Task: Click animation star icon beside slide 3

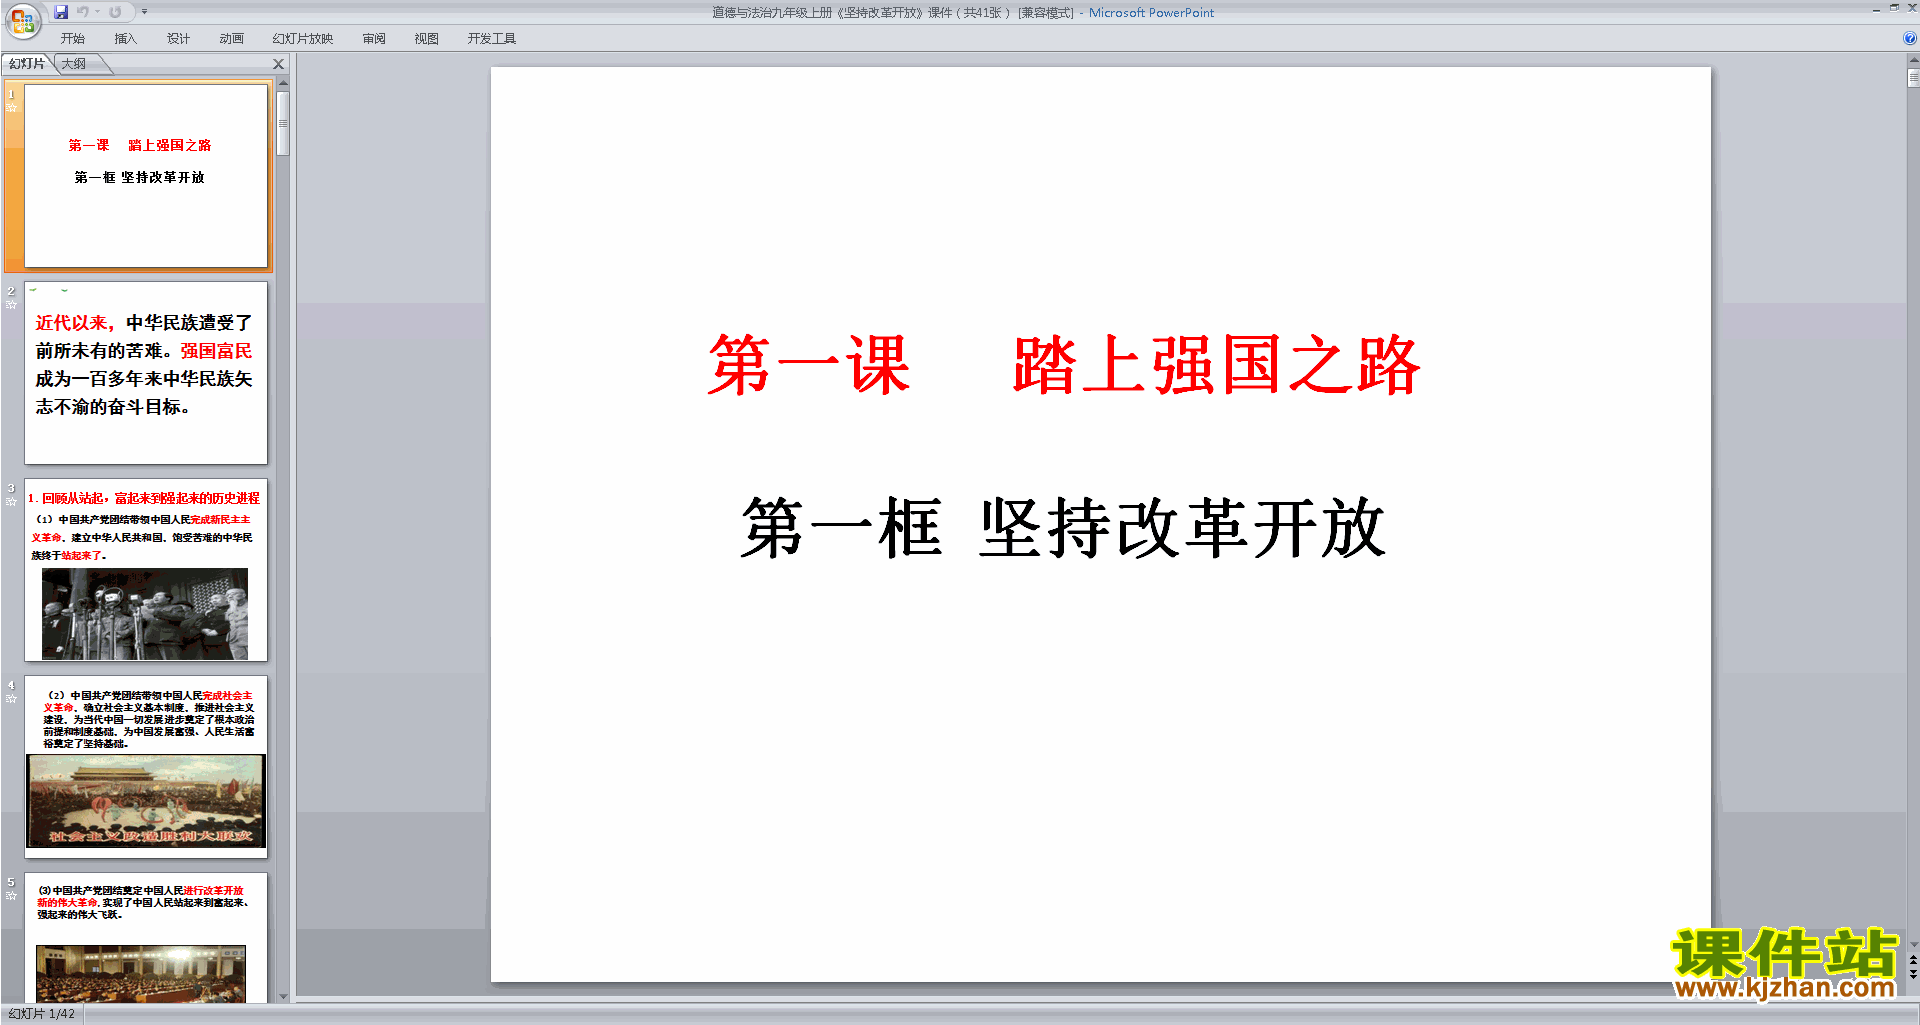Action: click(12, 502)
